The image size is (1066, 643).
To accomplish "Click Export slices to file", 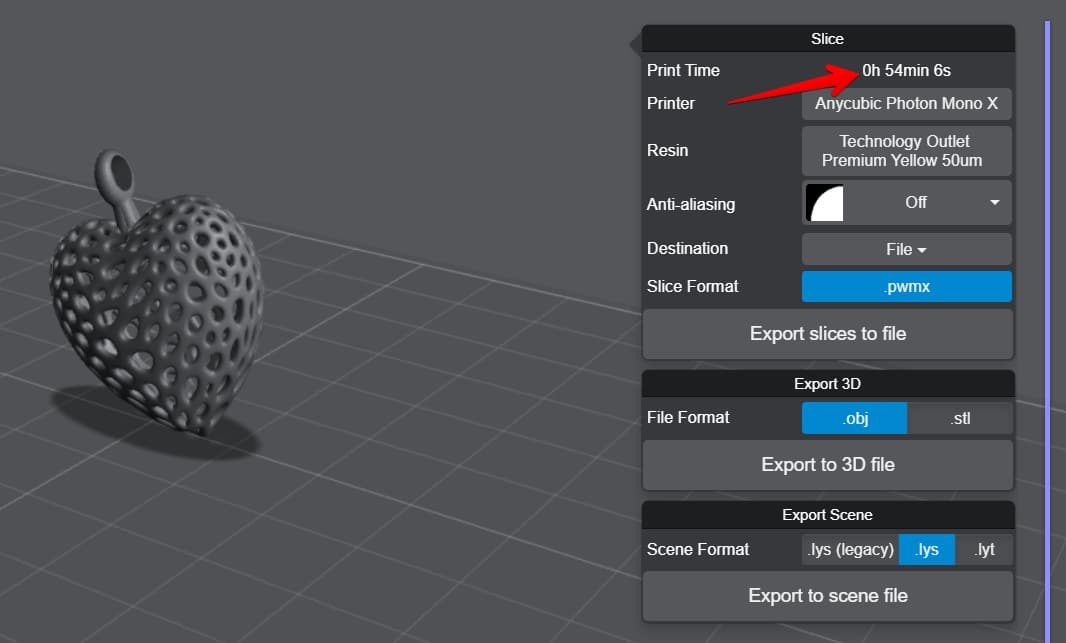I will coord(828,334).
